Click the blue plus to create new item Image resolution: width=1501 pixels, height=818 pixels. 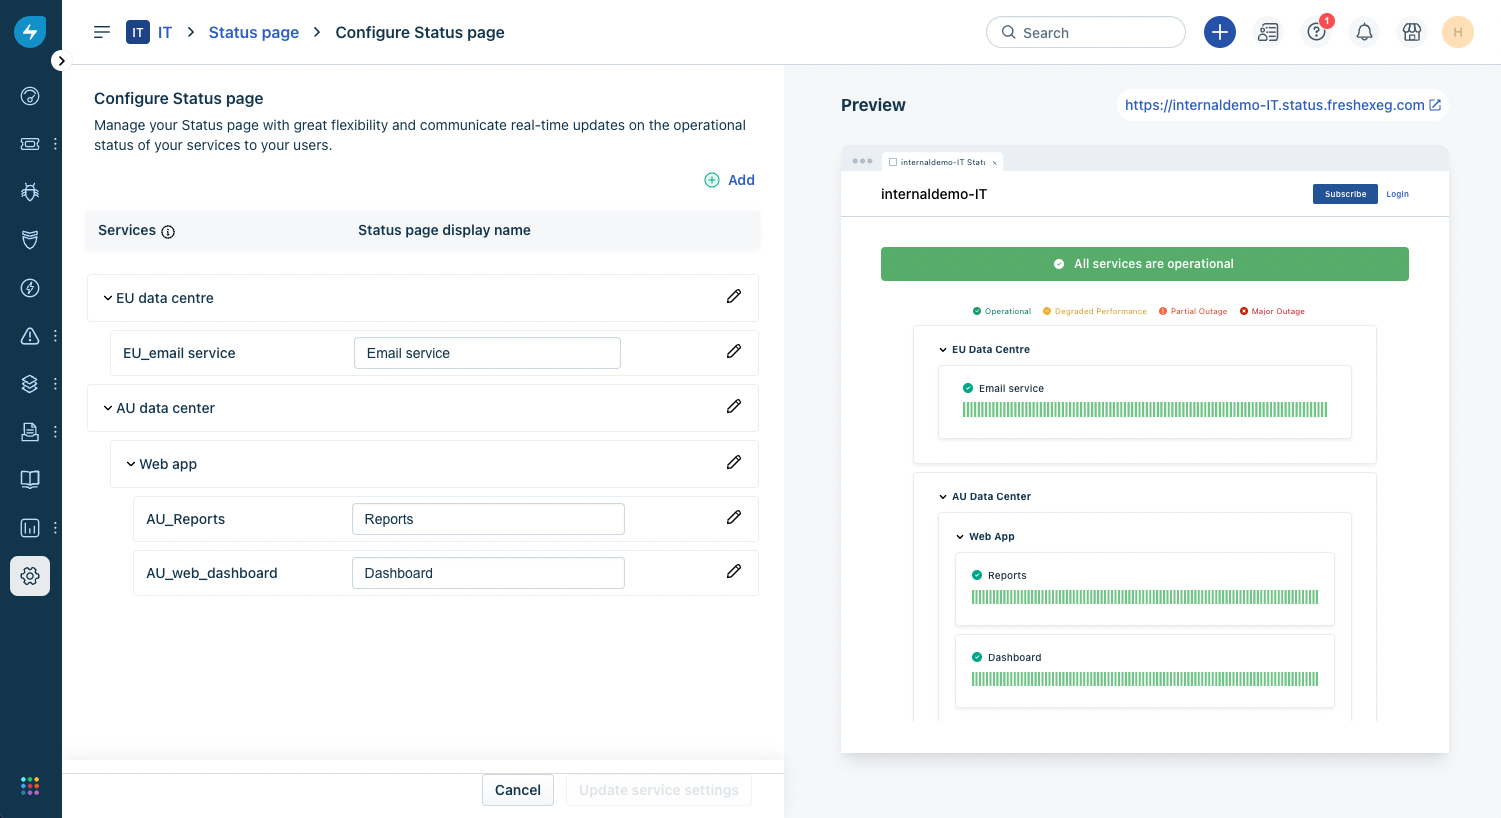(1220, 31)
